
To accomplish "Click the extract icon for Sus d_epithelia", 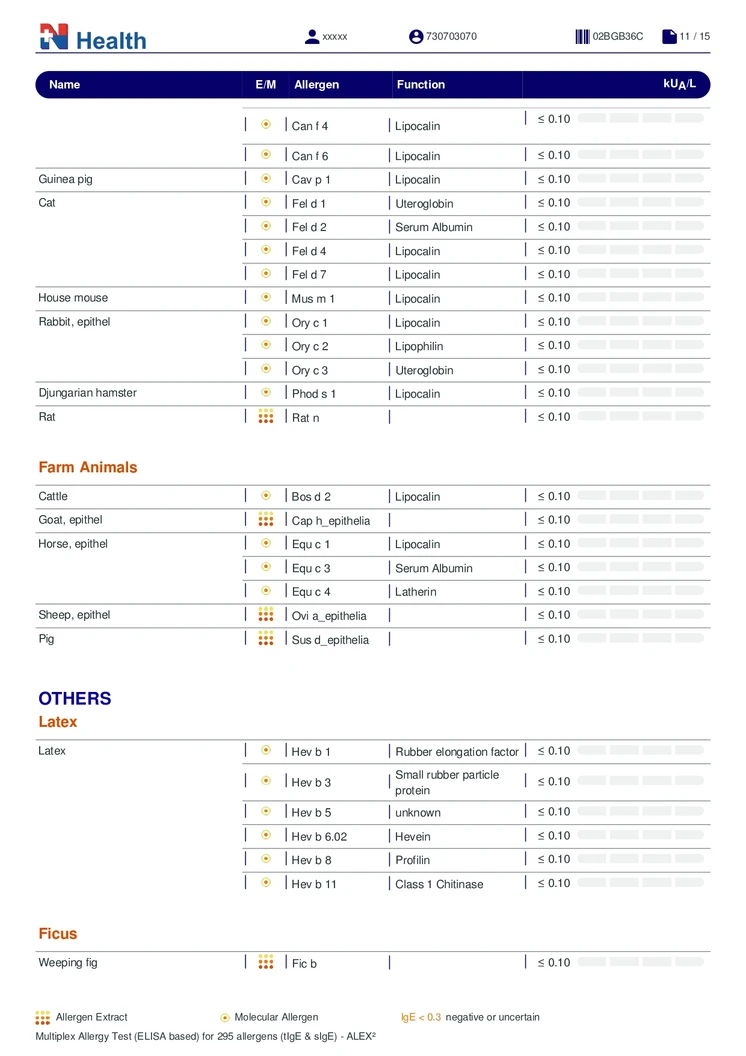I will [x=266, y=638].
